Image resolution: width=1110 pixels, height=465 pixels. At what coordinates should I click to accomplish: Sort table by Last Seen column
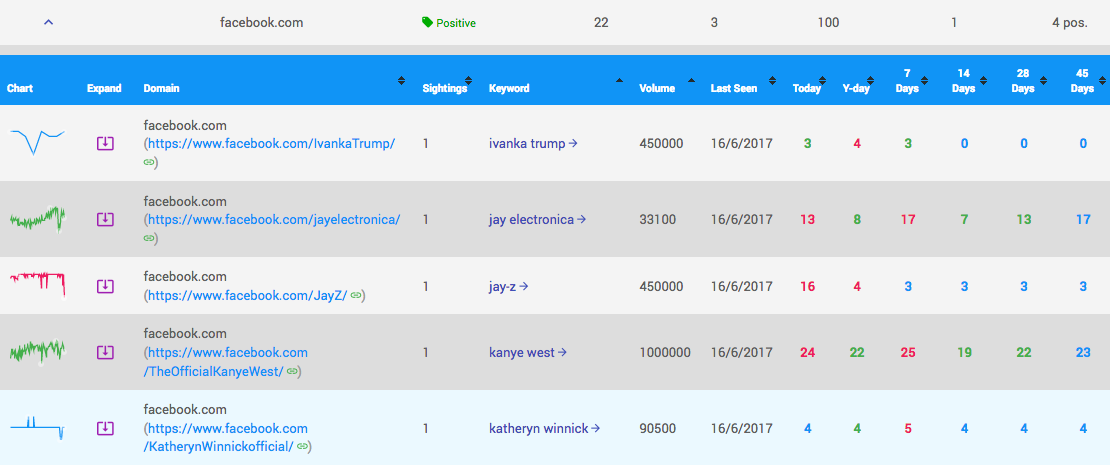pyautogui.click(x=772, y=80)
